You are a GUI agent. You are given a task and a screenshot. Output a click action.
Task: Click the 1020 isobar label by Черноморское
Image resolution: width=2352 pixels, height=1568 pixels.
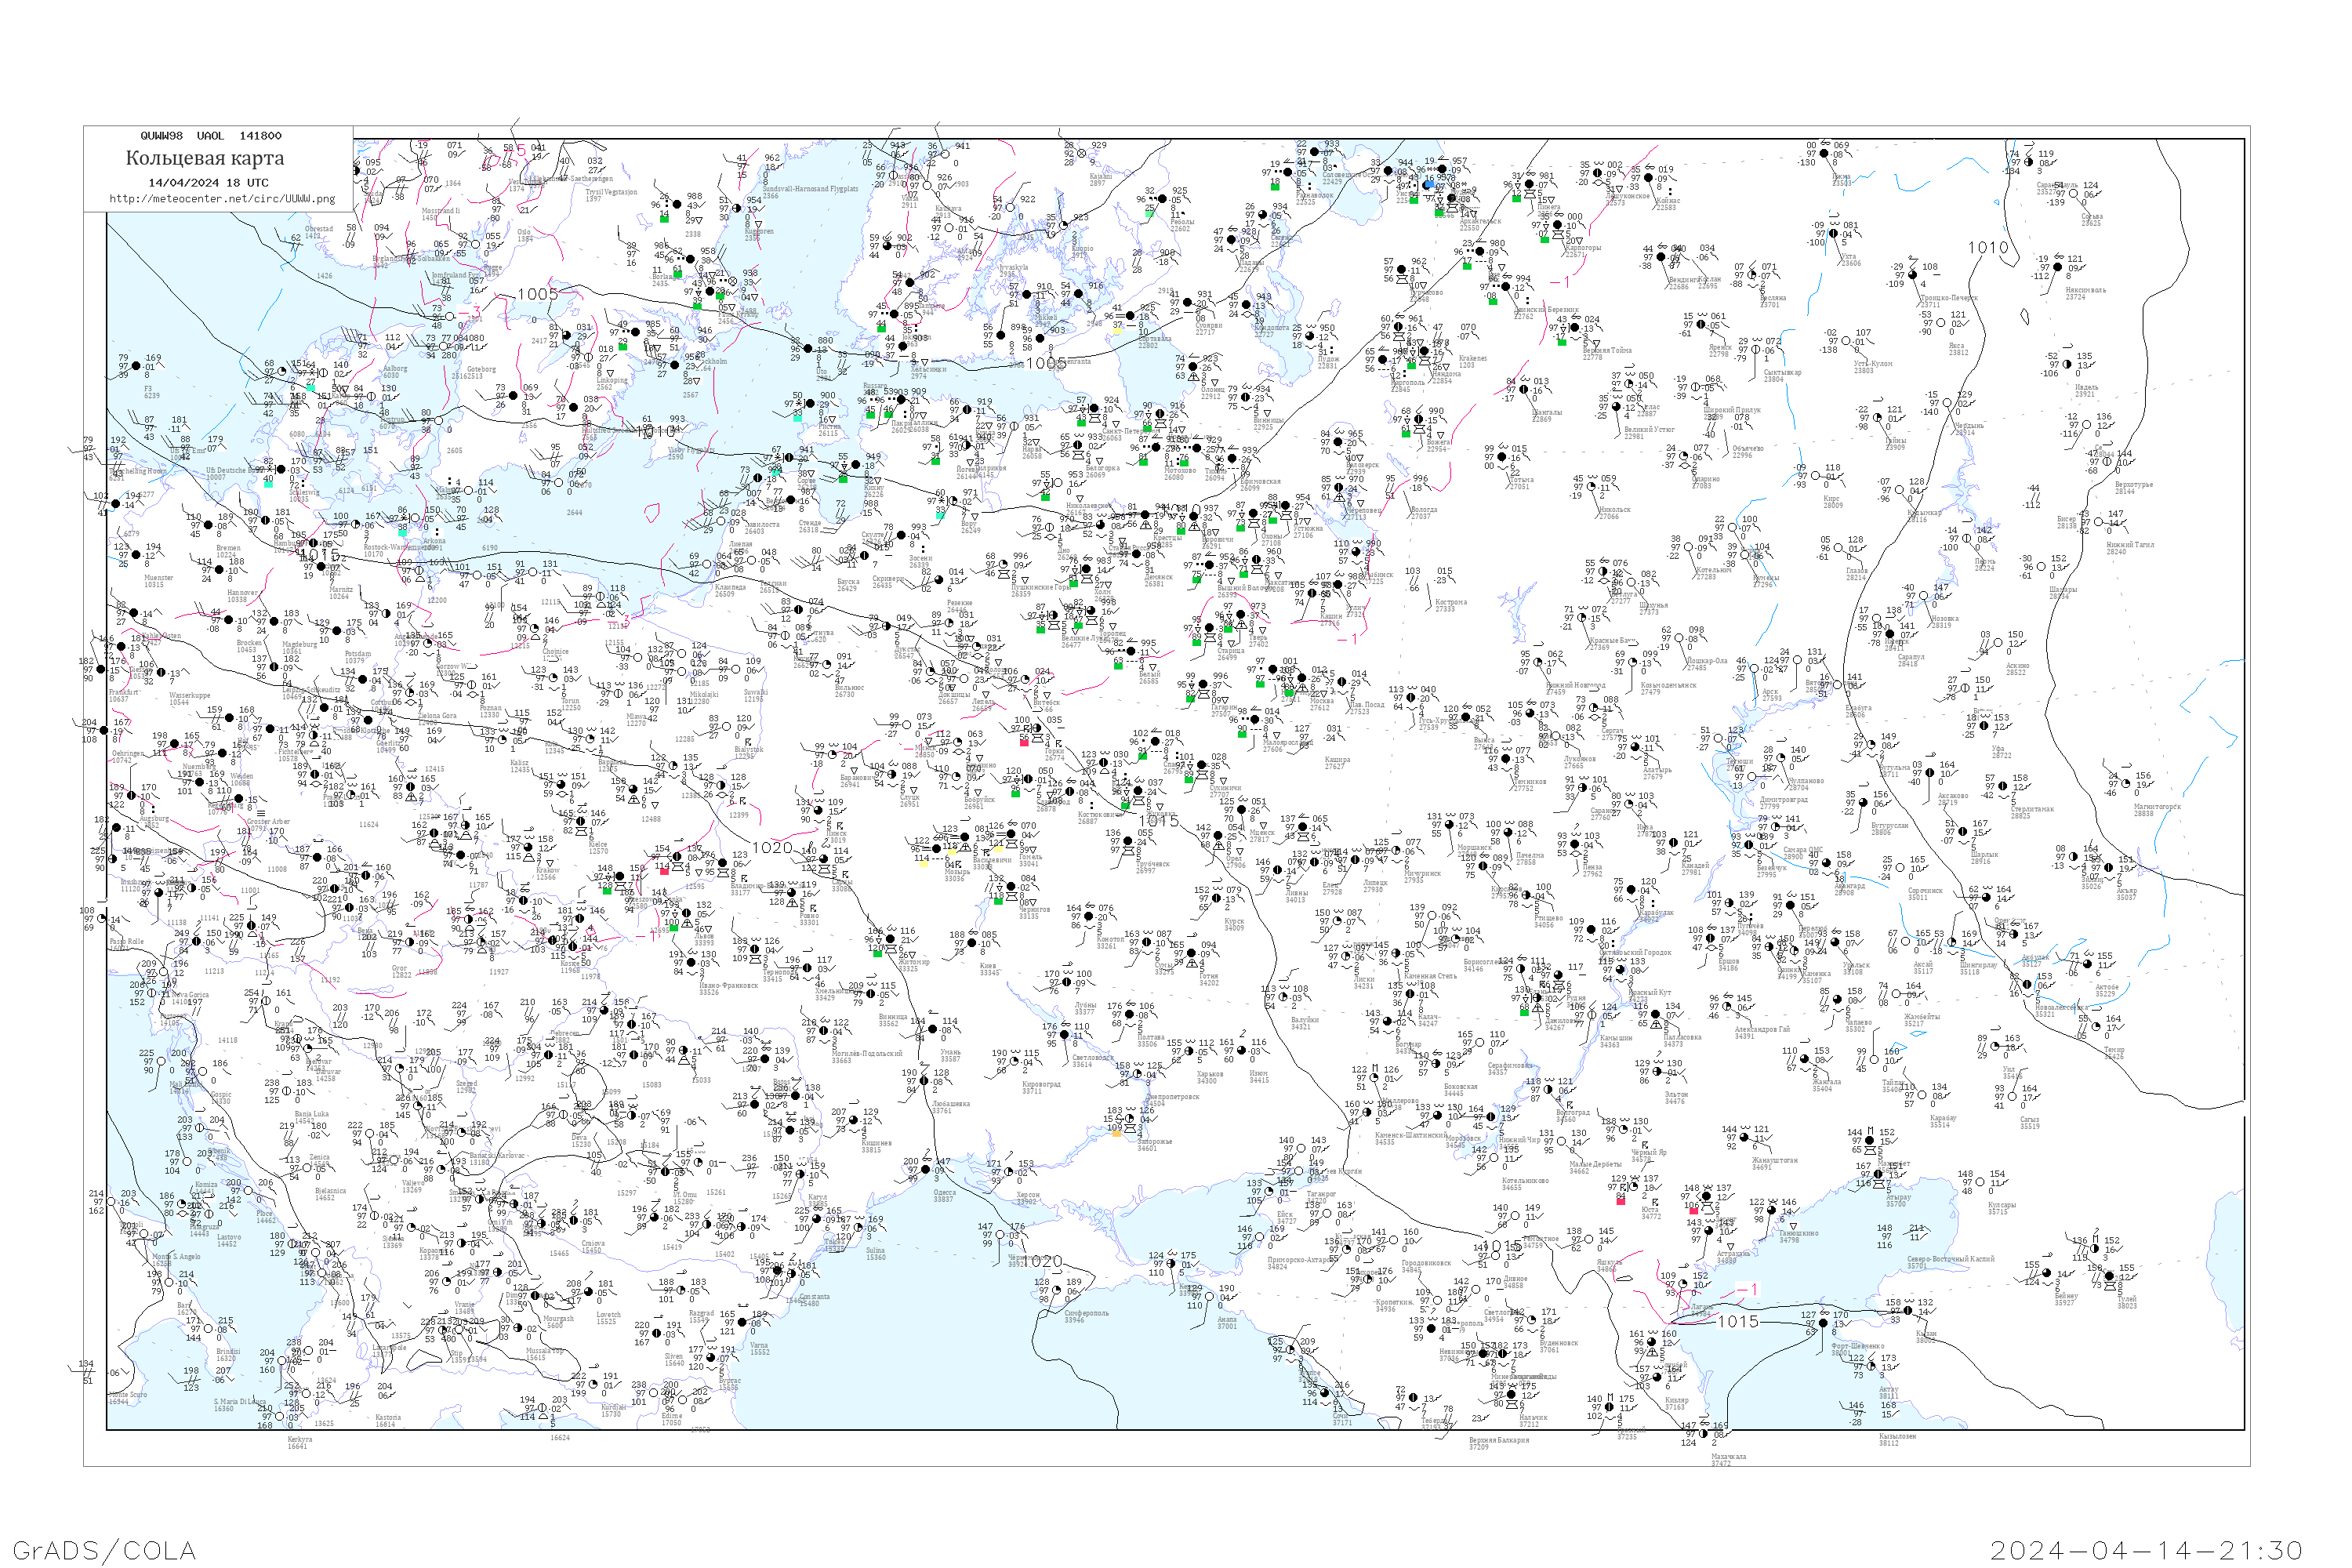click(x=1041, y=1262)
